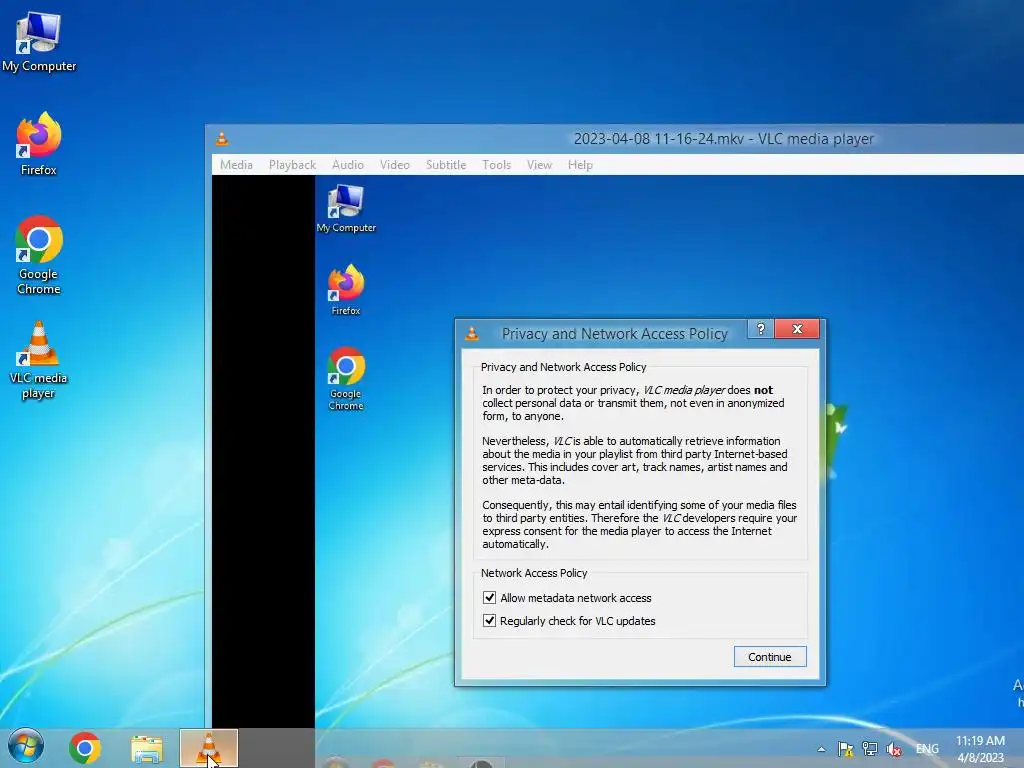Click the network tray icon

pyautogui.click(x=870, y=749)
